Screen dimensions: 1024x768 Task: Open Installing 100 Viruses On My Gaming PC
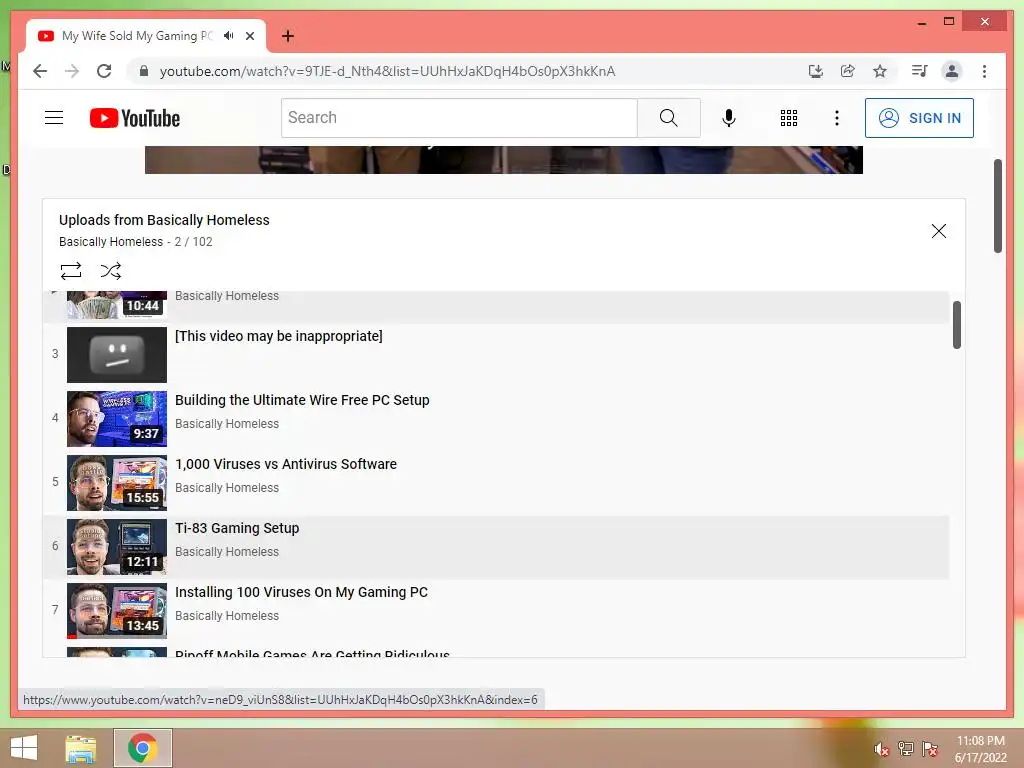[301, 592]
